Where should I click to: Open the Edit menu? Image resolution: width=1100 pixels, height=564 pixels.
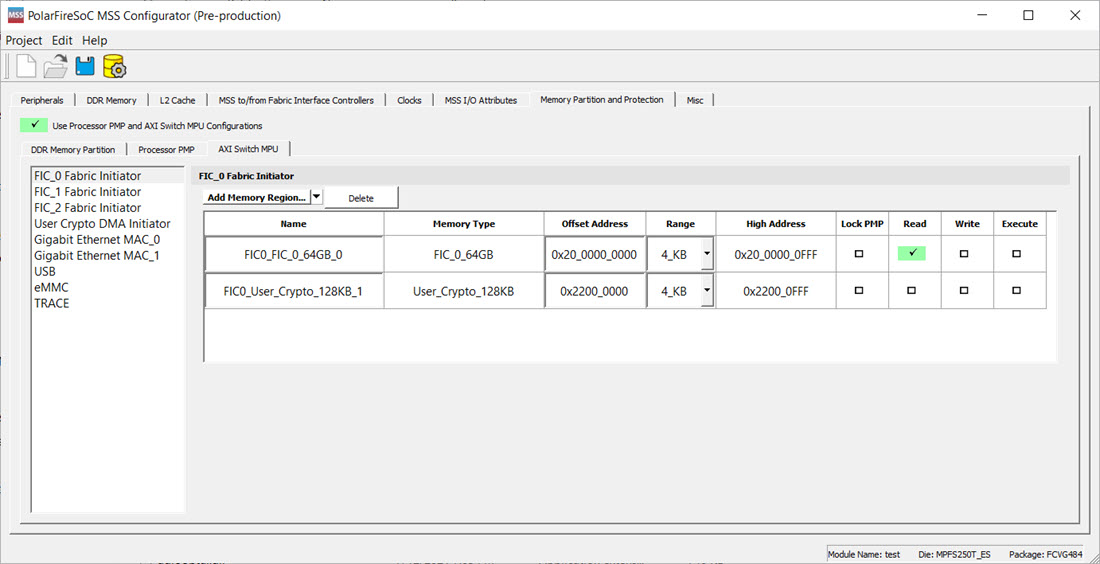coord(62,41)
